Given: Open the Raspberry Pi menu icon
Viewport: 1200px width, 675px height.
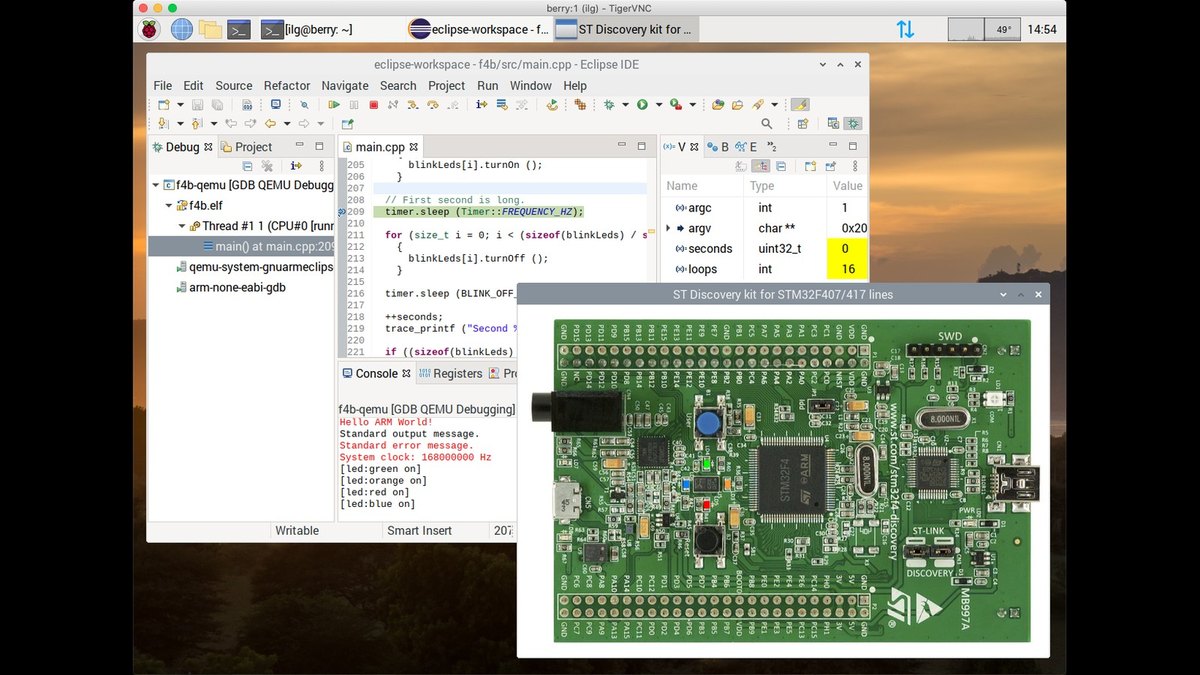Looking at the screenshot, I should tap(151, 29).
